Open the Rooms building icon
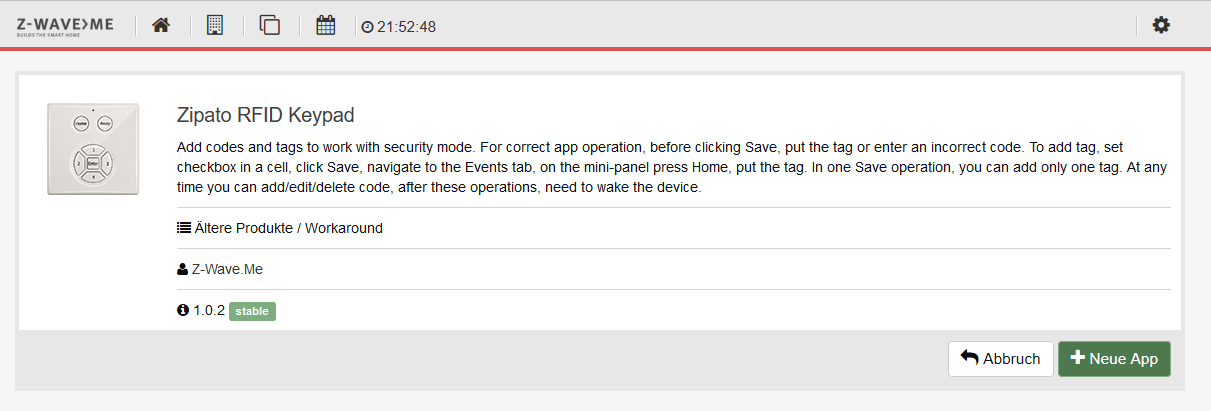This screenshot has width=1211, height=411. tap(215, 25)
